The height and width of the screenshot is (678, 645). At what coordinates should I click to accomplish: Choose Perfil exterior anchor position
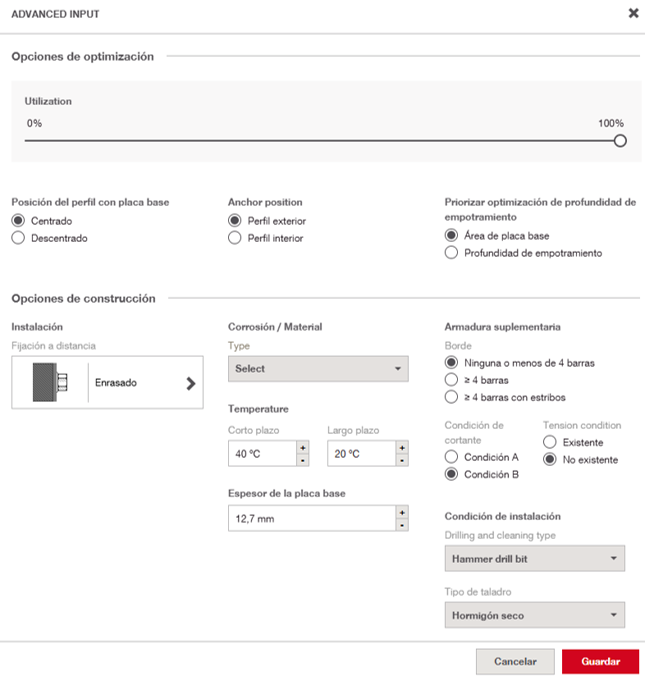tap(235, 221)
